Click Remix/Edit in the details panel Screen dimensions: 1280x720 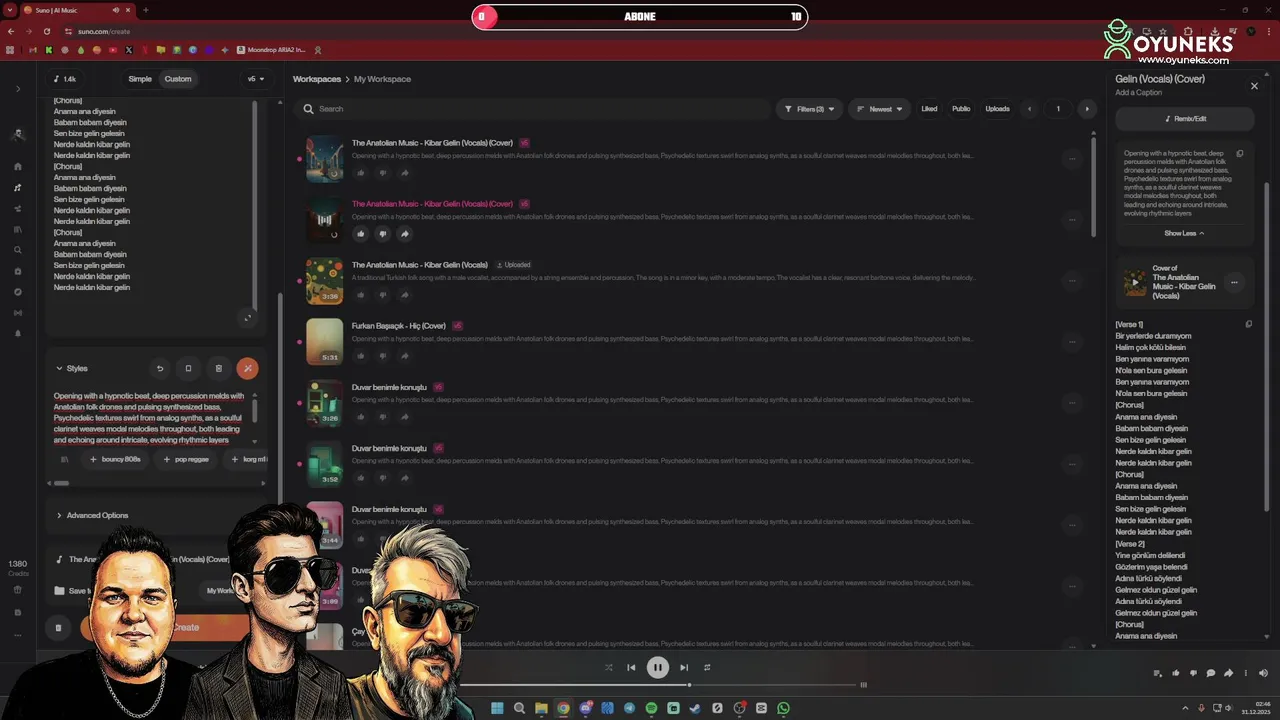[x=1185, y=119]
